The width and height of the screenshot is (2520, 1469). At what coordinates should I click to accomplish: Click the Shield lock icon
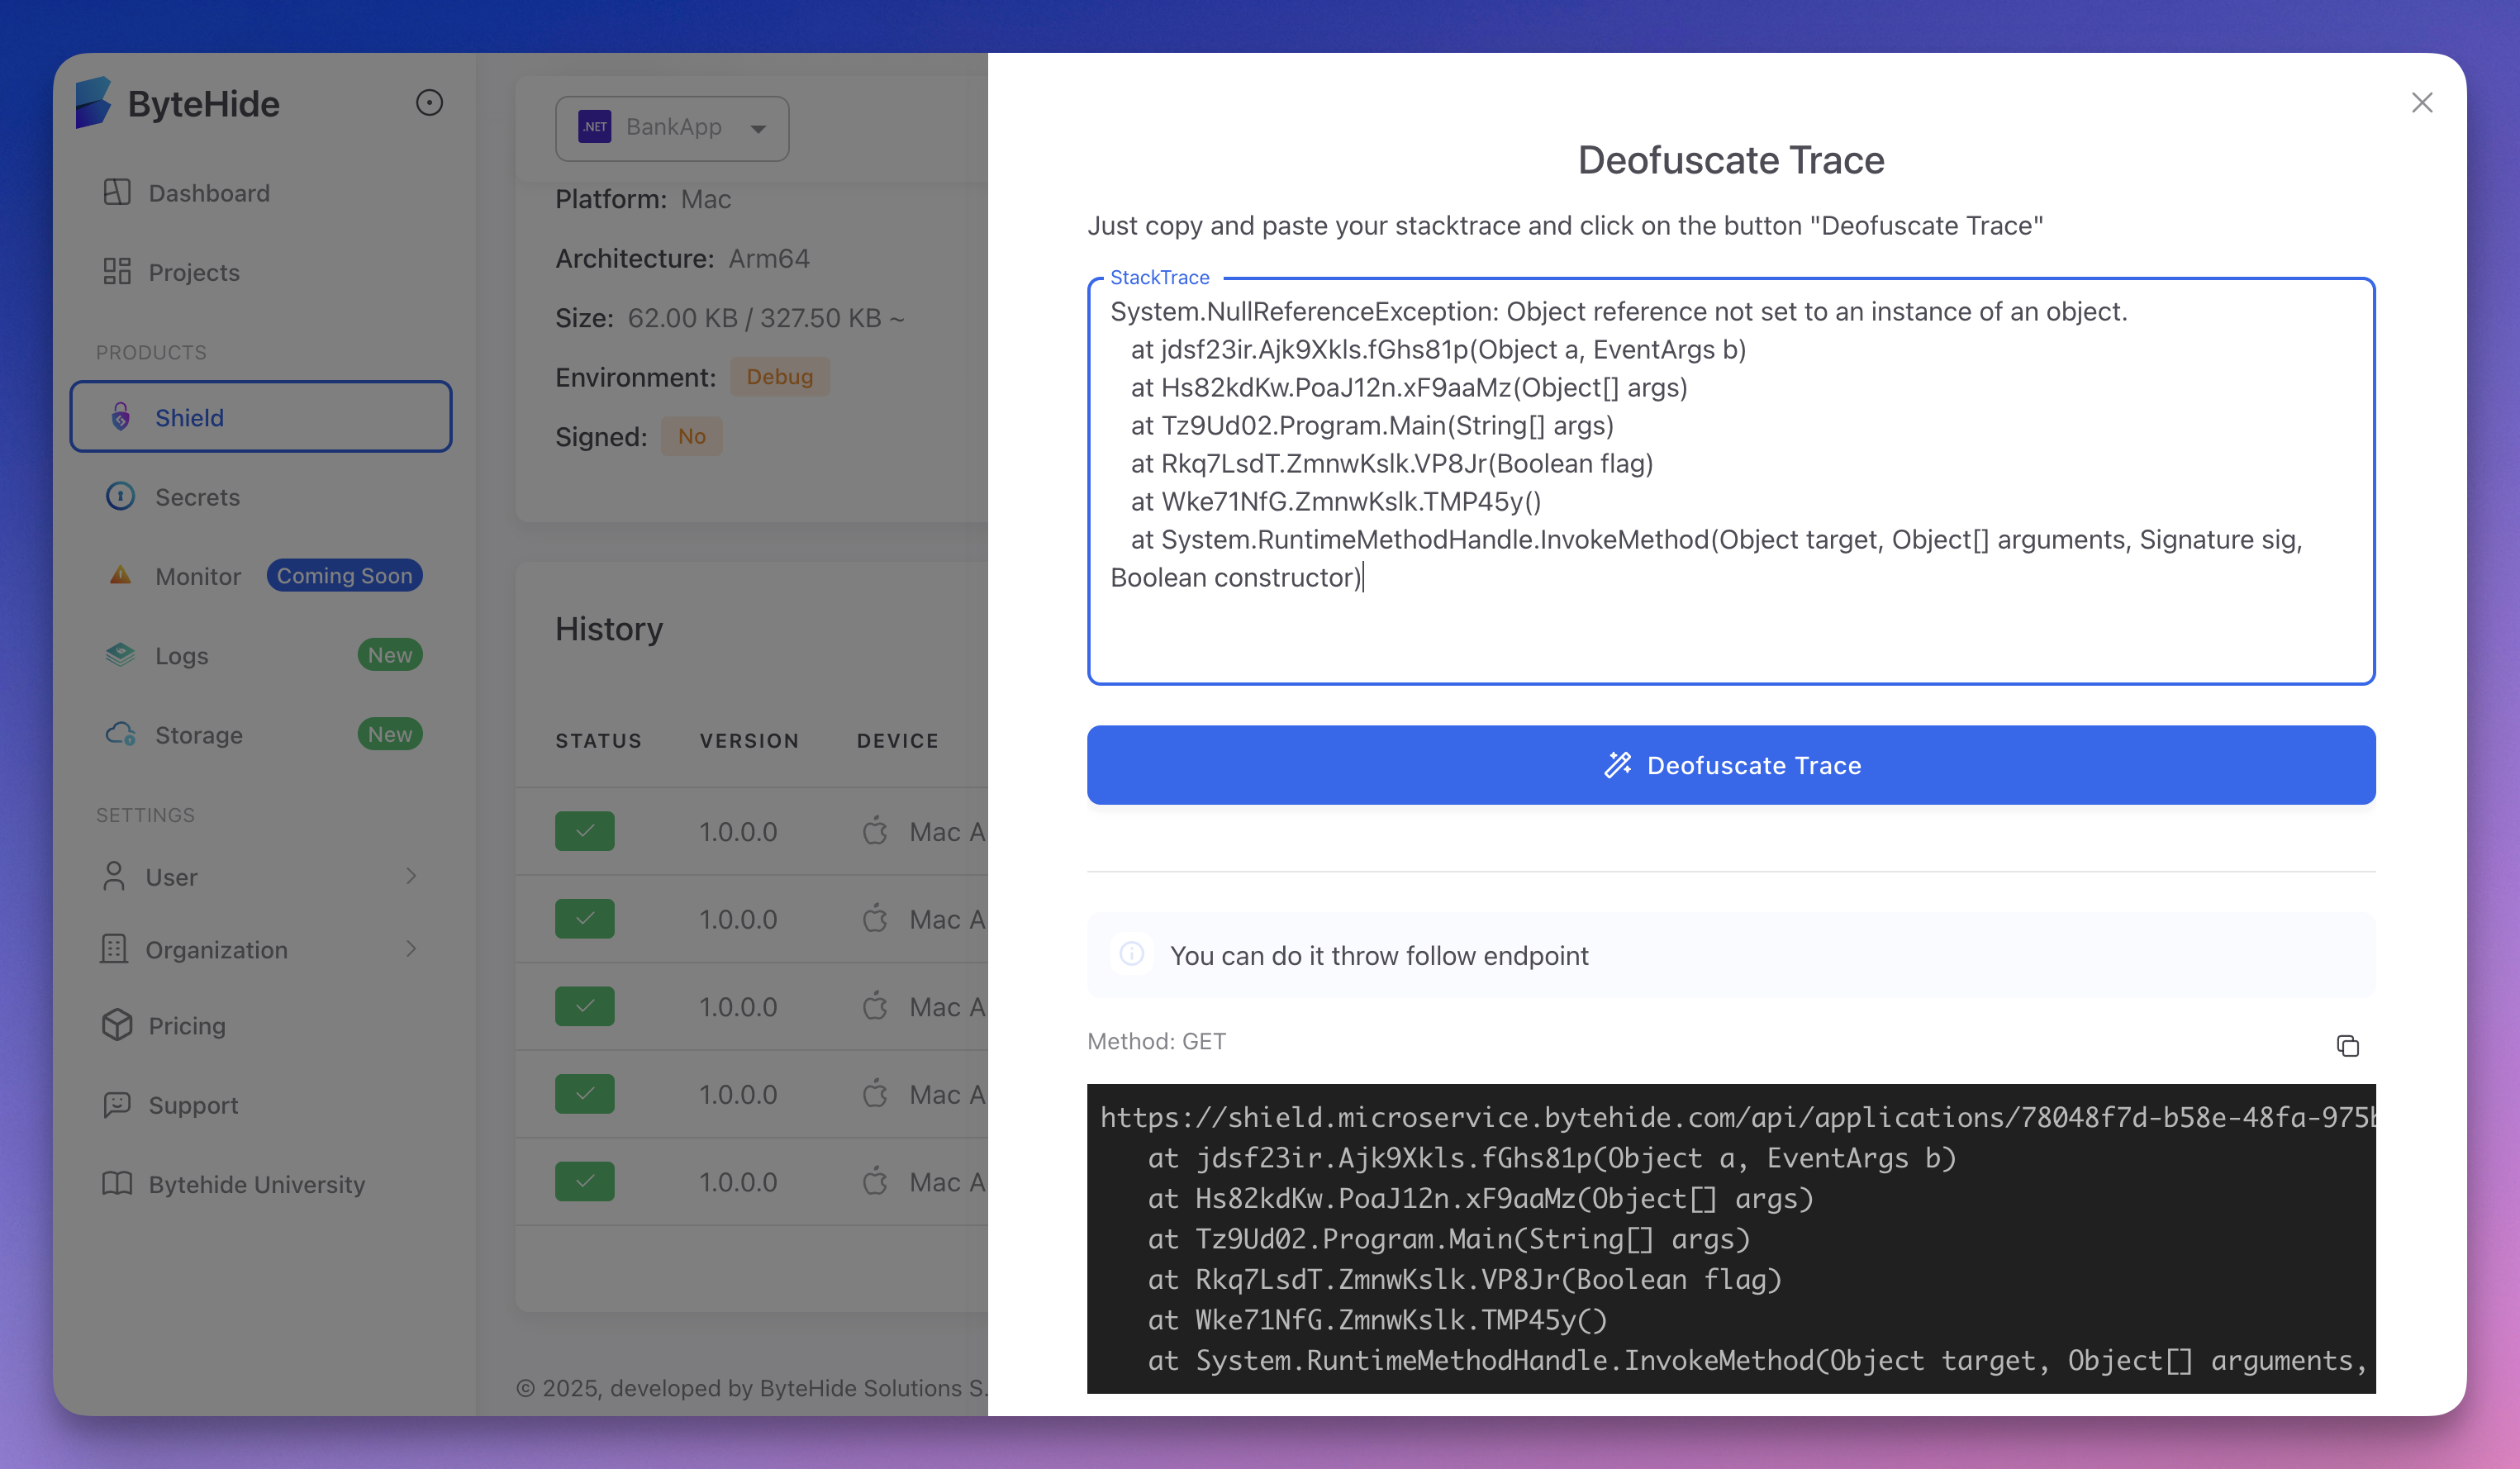(121, 417)
